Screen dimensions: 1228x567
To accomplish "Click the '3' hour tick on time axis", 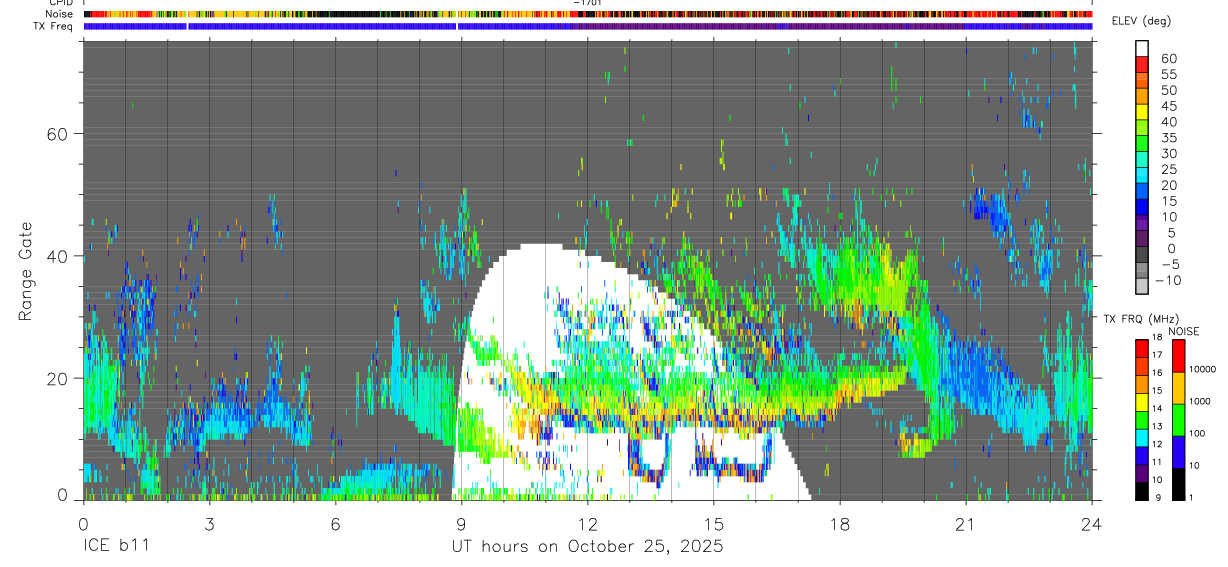I will point(209,524).
